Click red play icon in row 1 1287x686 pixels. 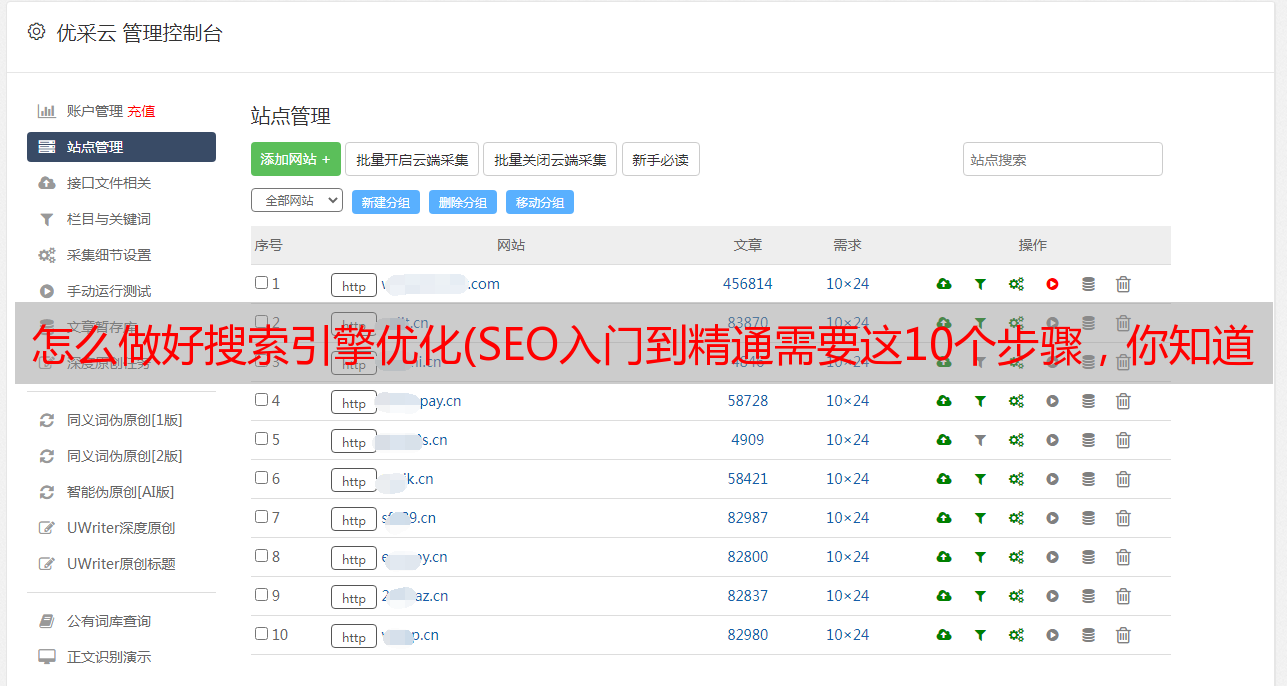[x=1052, y=284]
